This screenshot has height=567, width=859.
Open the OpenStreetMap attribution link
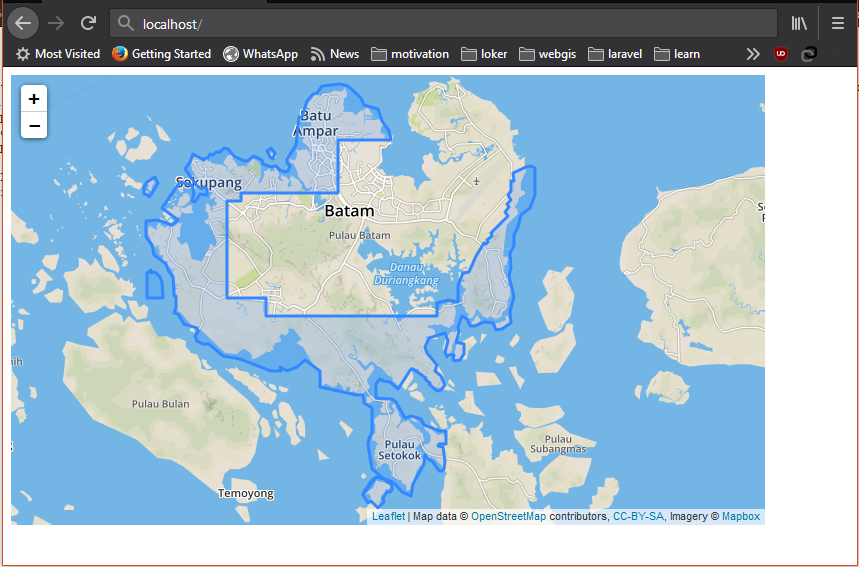(508, 516)
